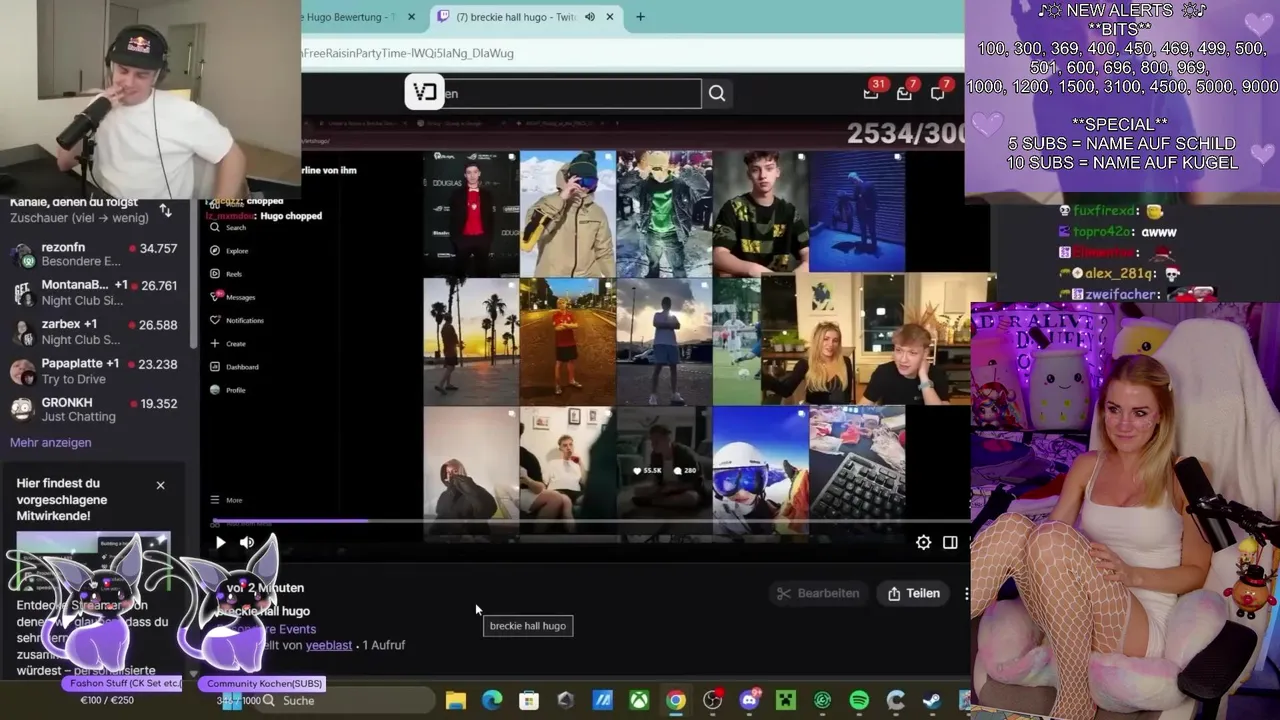Expand the More menu in the Instagram sidebar
1280x720 pixels.
click(226, 500)
